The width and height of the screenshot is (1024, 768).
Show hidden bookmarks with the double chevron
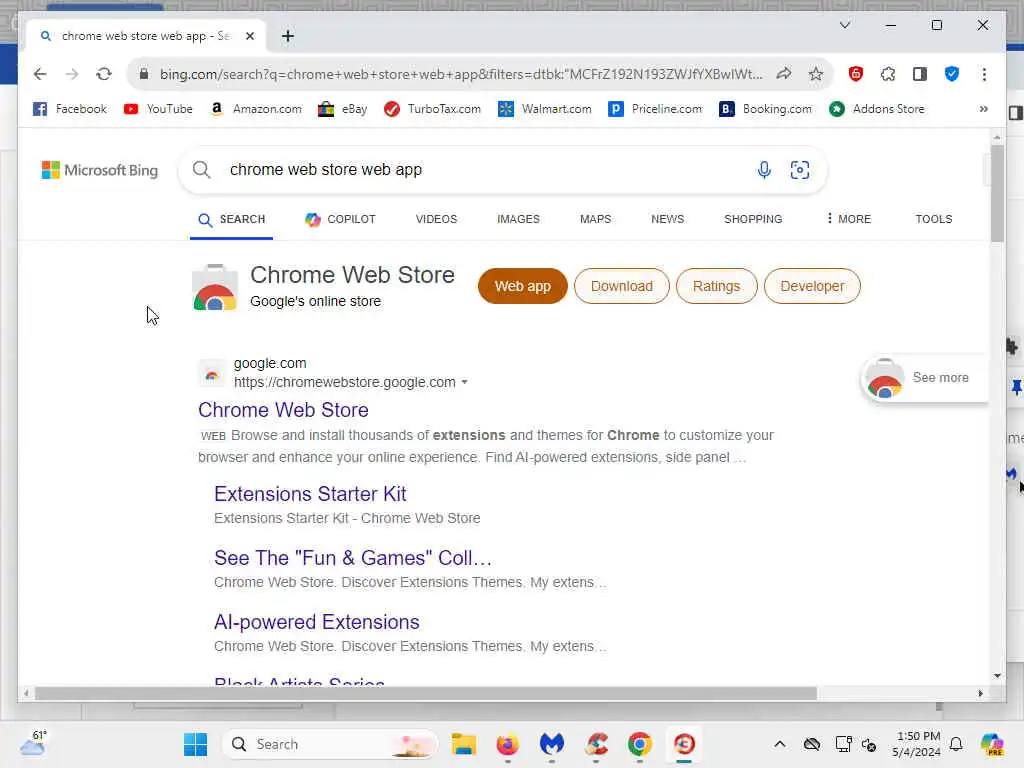984,109
